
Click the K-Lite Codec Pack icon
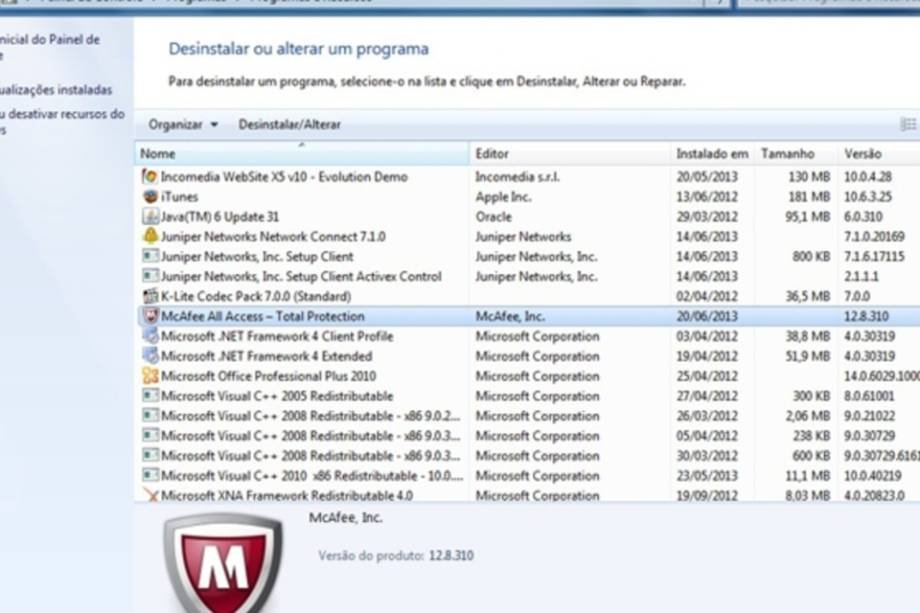pos(150,296)
